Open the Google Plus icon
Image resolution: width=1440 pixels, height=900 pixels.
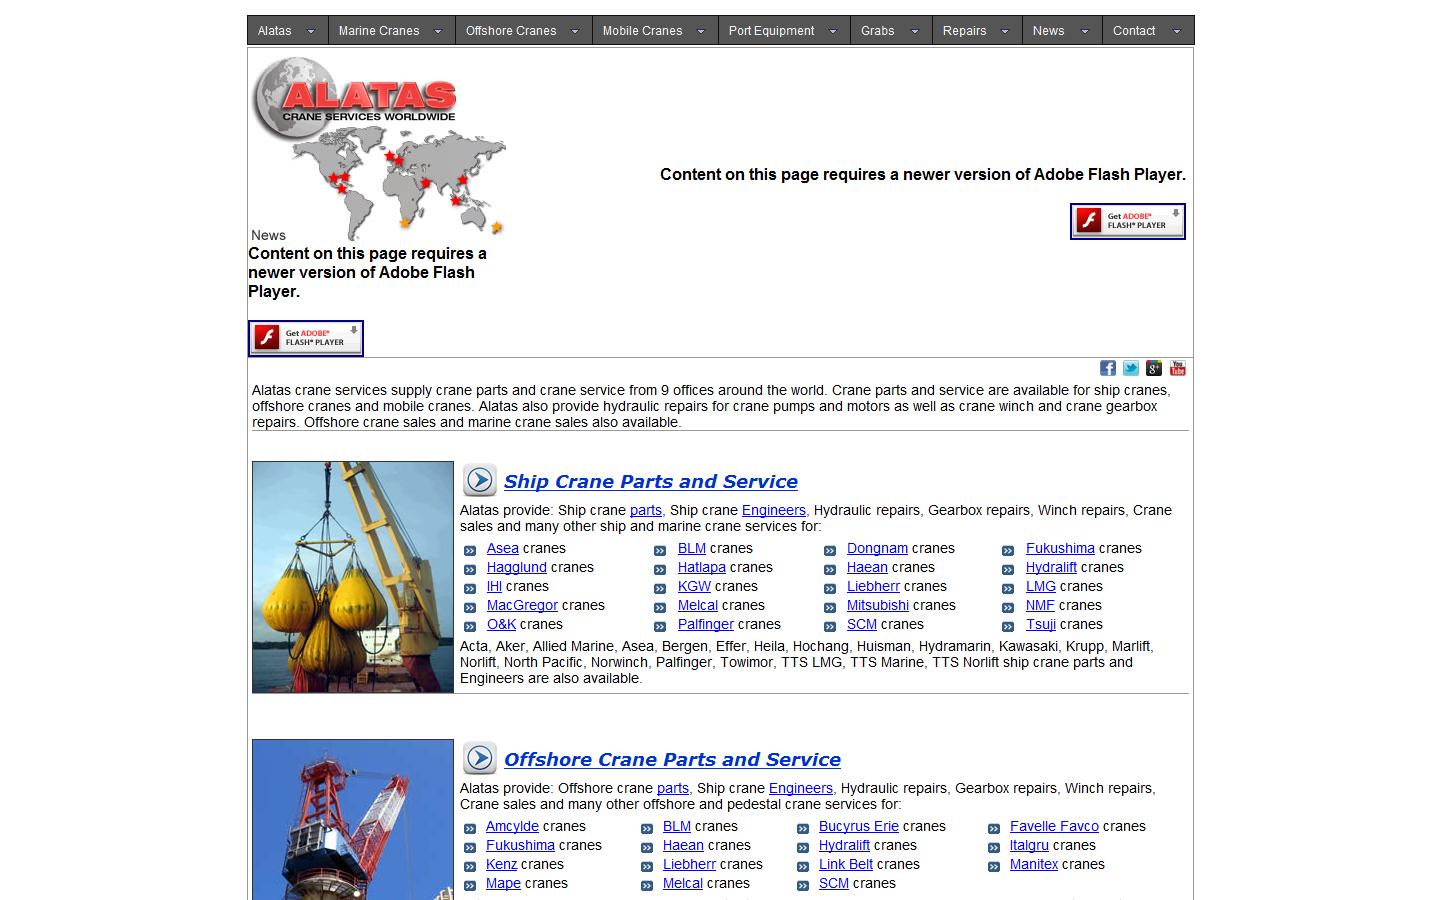point(1154,368)
